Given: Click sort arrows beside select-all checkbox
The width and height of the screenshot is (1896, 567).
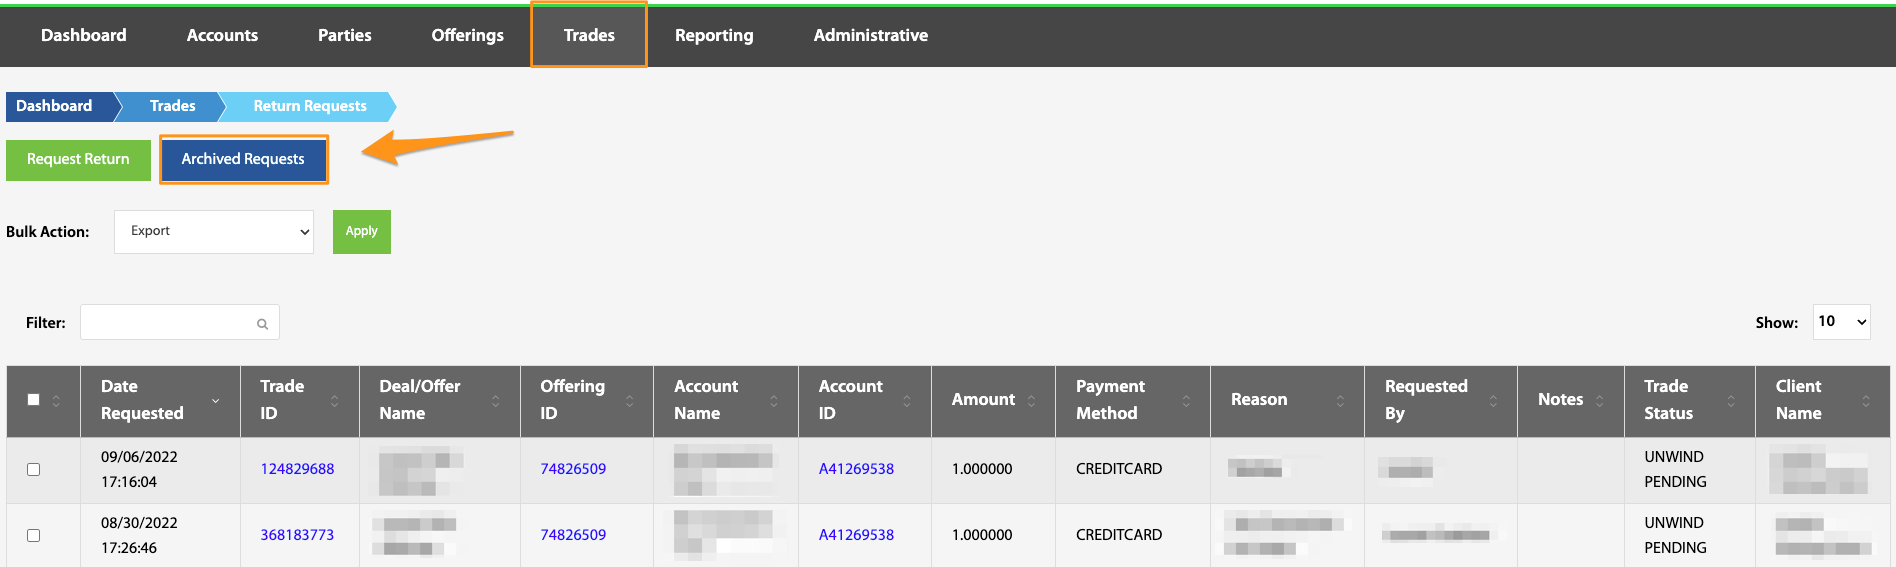Looking at the screenshot, I should (56, 400).
